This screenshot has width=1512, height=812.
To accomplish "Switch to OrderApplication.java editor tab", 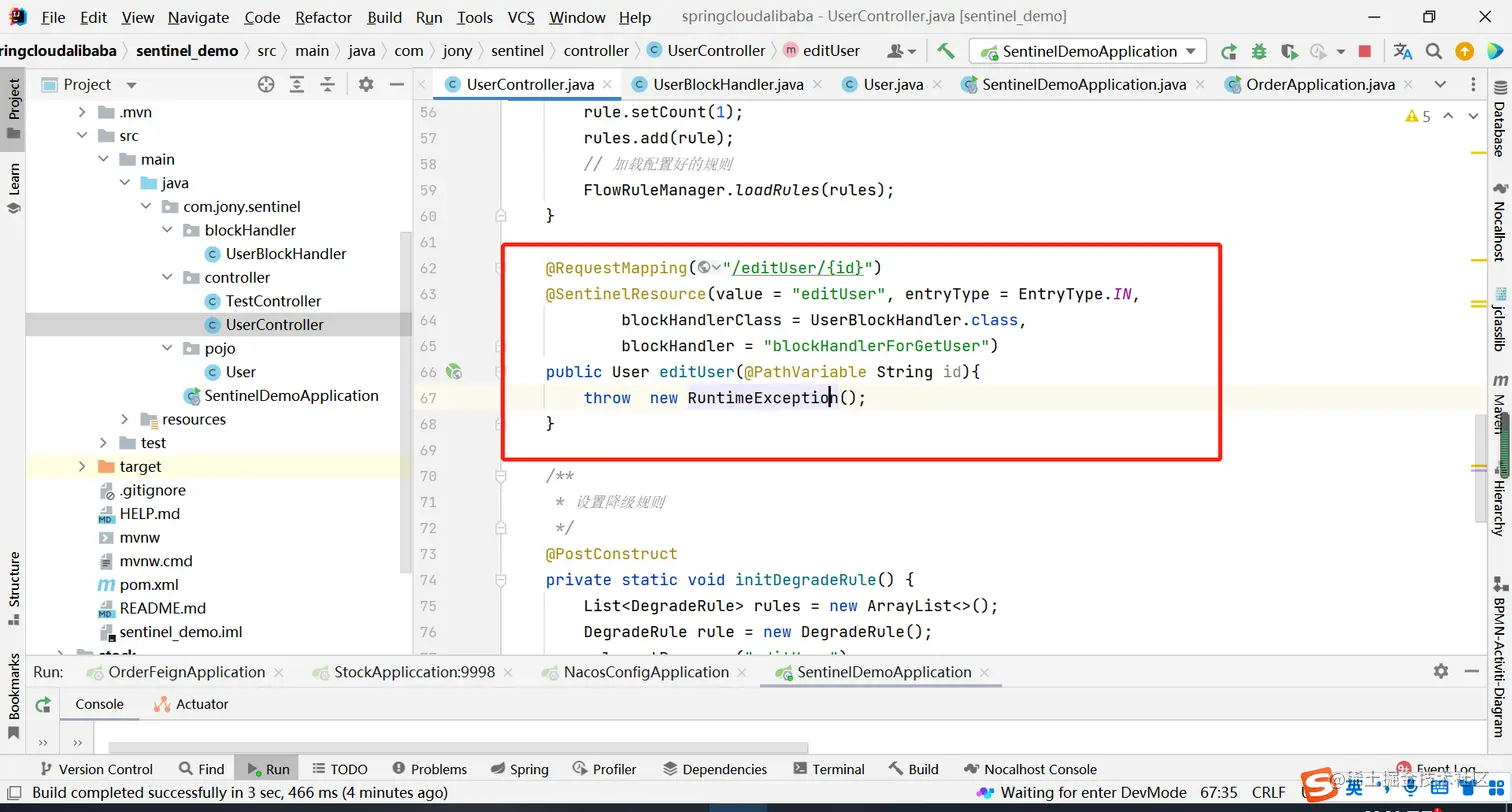I will tap(1320, 85).
